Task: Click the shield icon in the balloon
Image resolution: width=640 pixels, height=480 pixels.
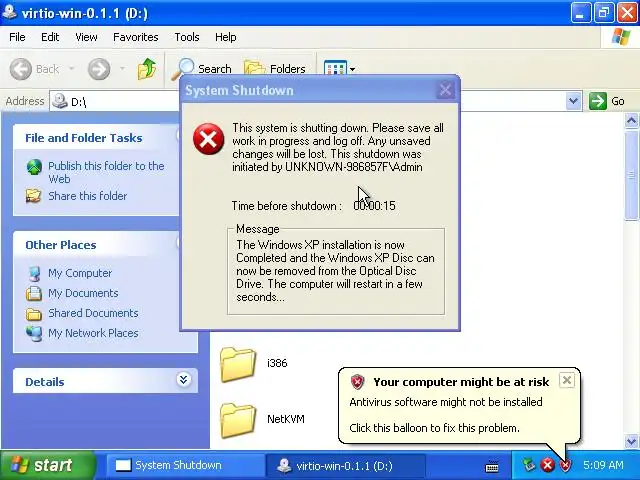Action: 358,382
